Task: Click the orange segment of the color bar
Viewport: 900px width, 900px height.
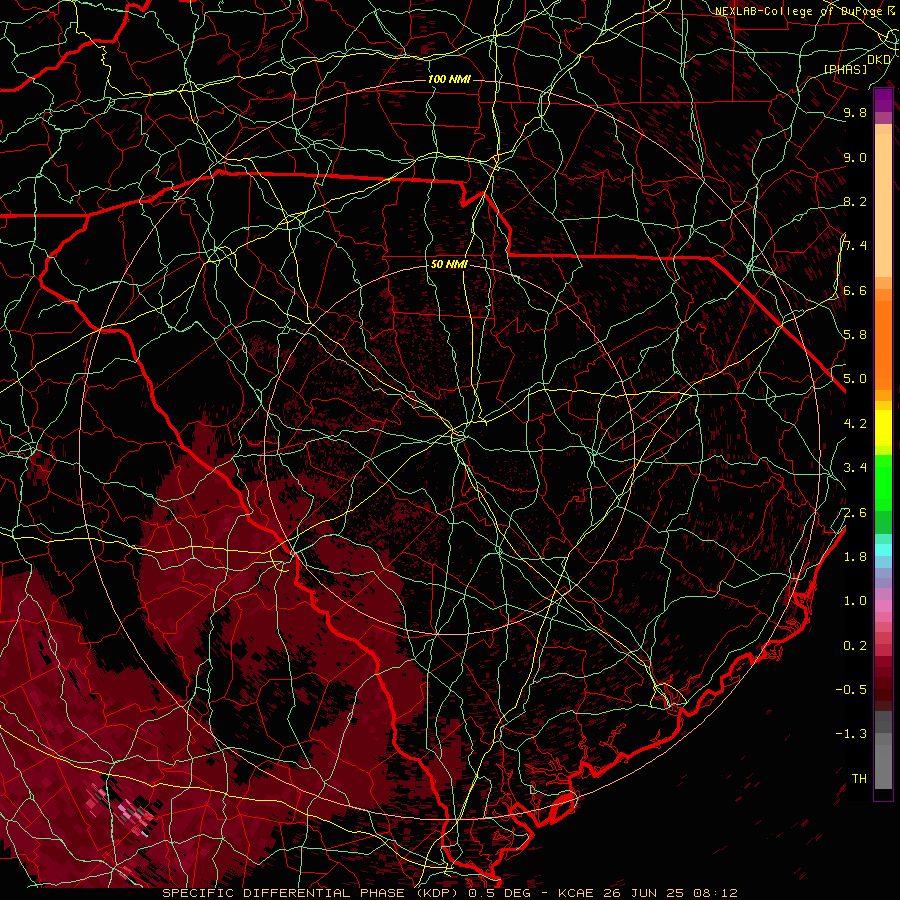Action: pos(883,346)
